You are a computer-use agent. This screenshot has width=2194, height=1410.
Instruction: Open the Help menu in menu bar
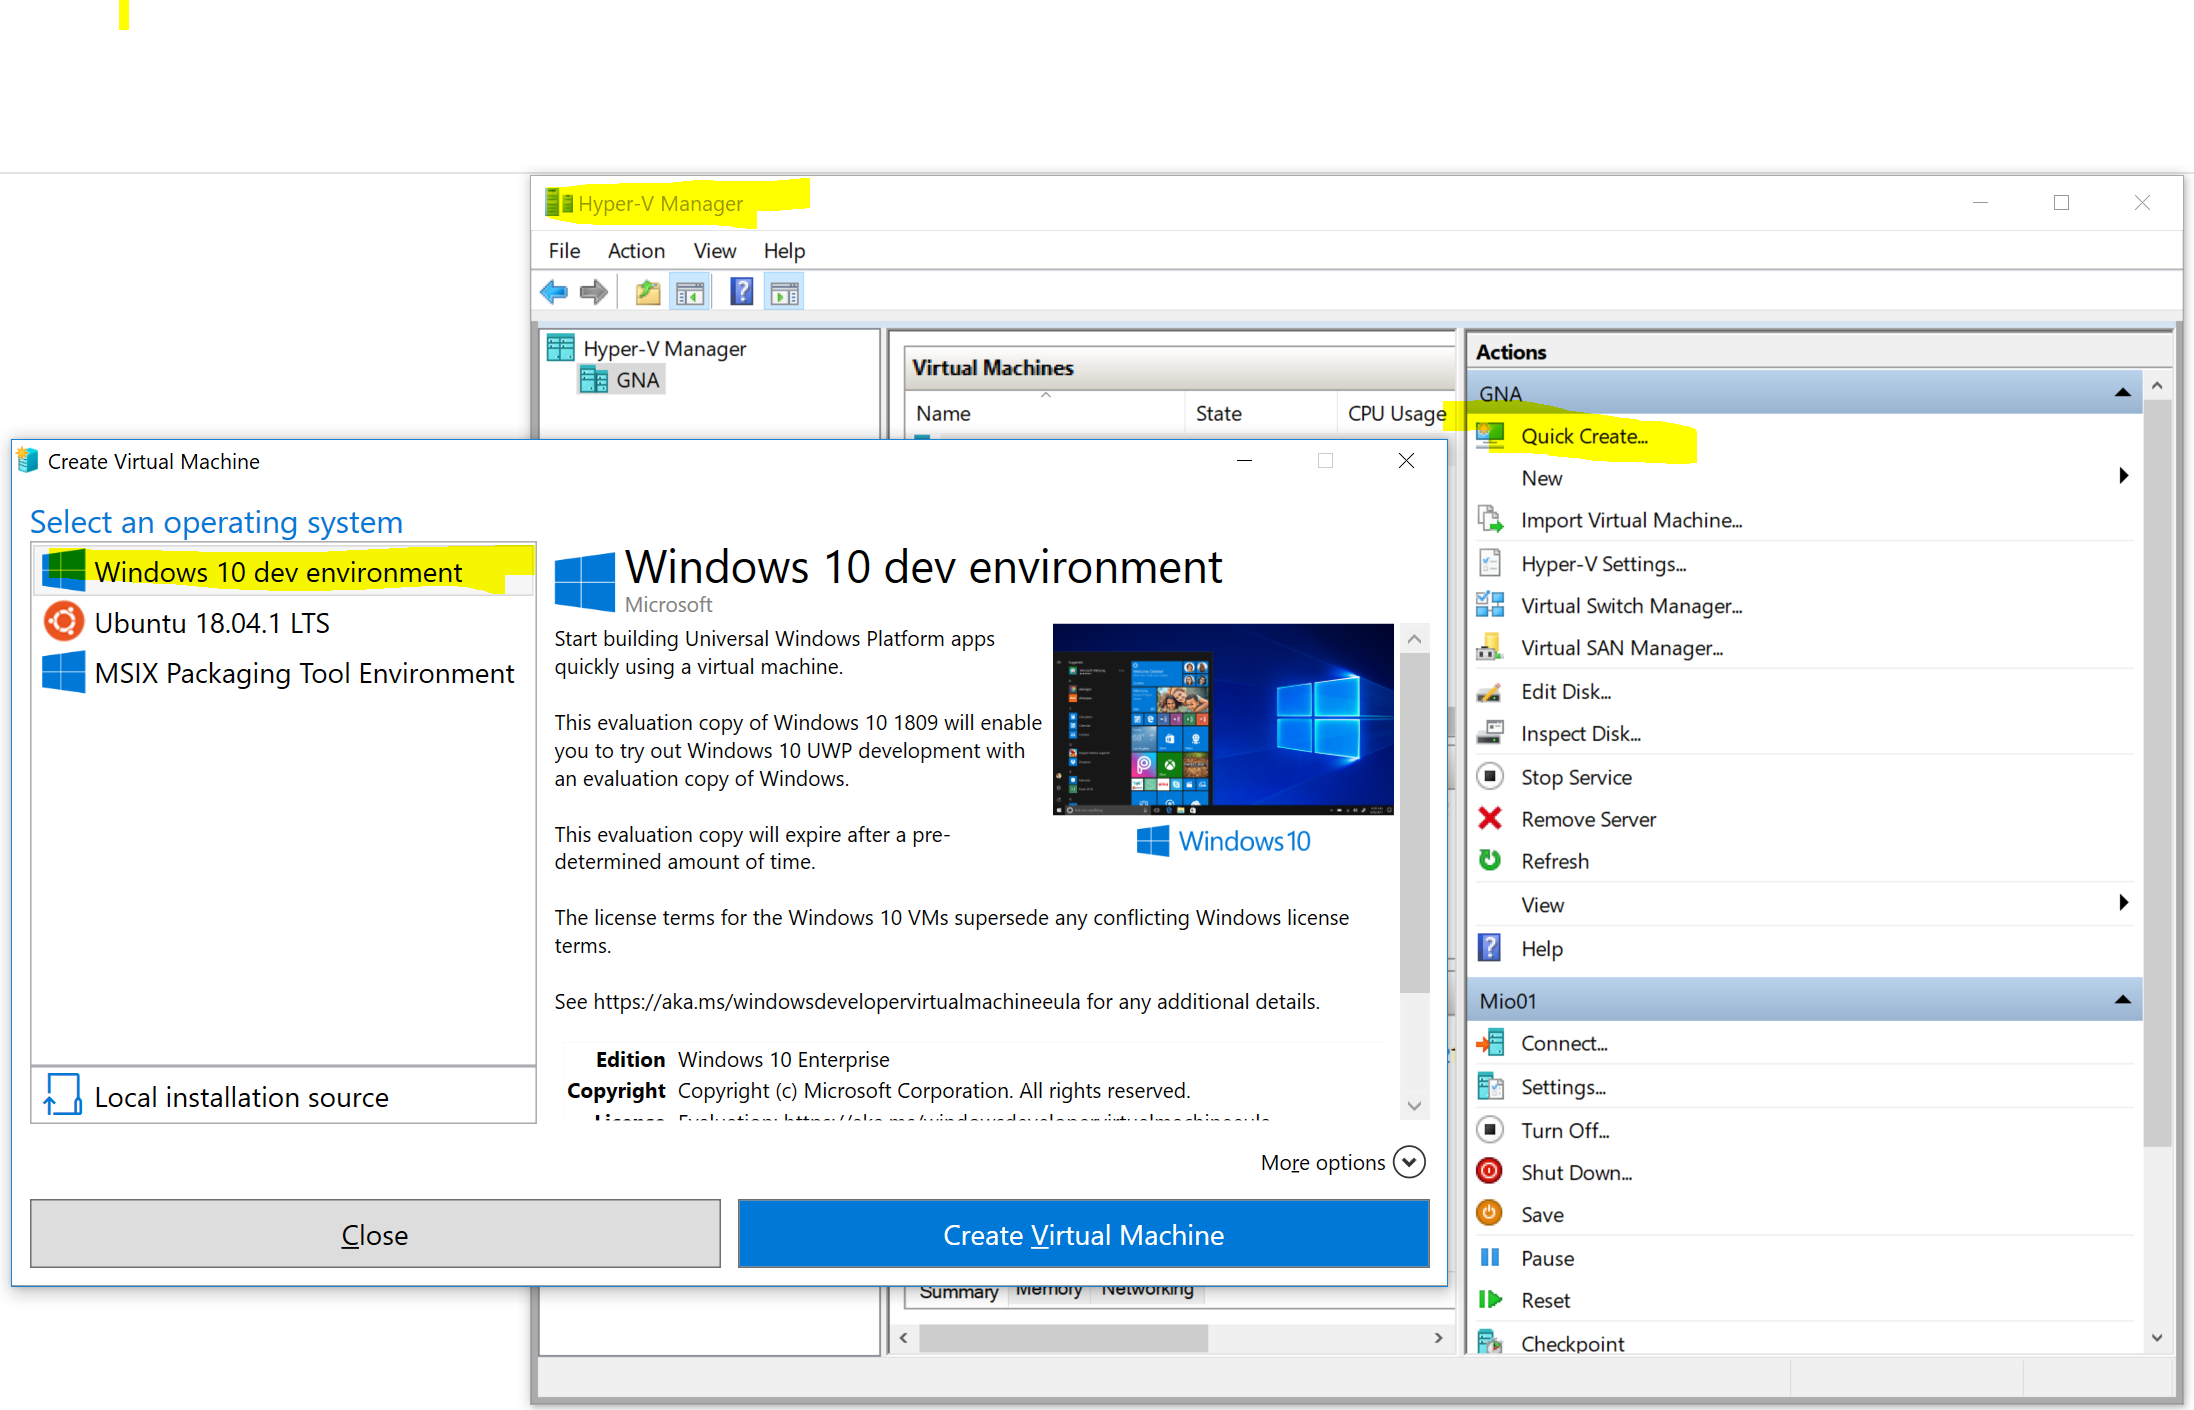784,251
